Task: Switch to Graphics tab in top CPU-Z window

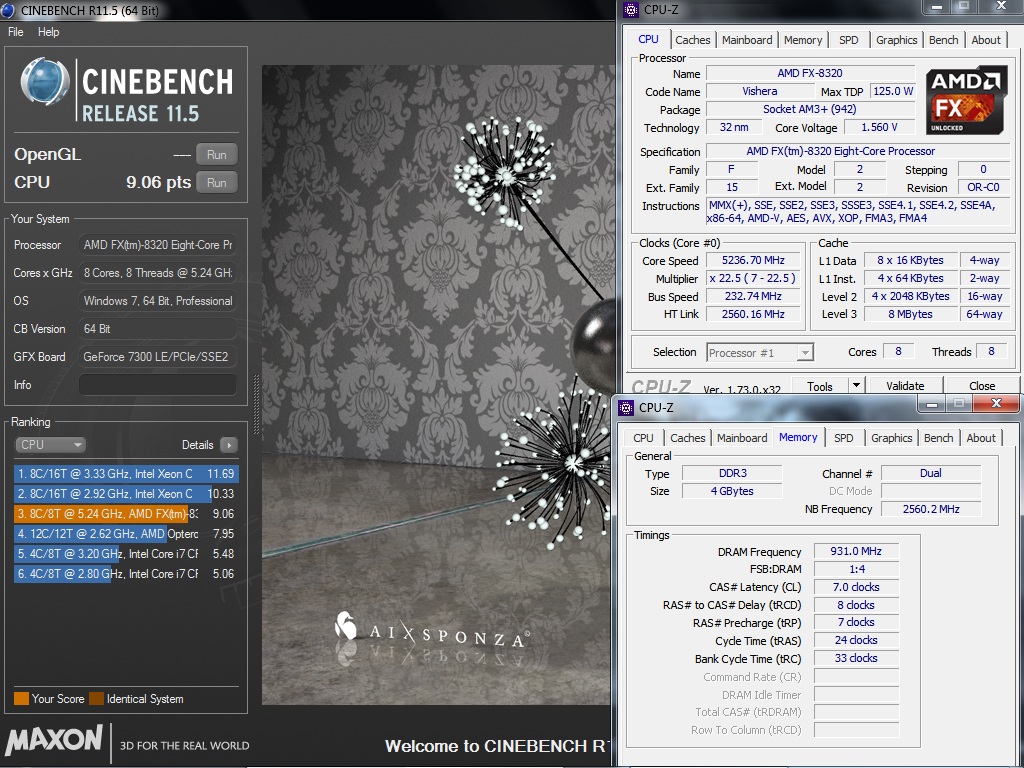Action: pos(897,40)
